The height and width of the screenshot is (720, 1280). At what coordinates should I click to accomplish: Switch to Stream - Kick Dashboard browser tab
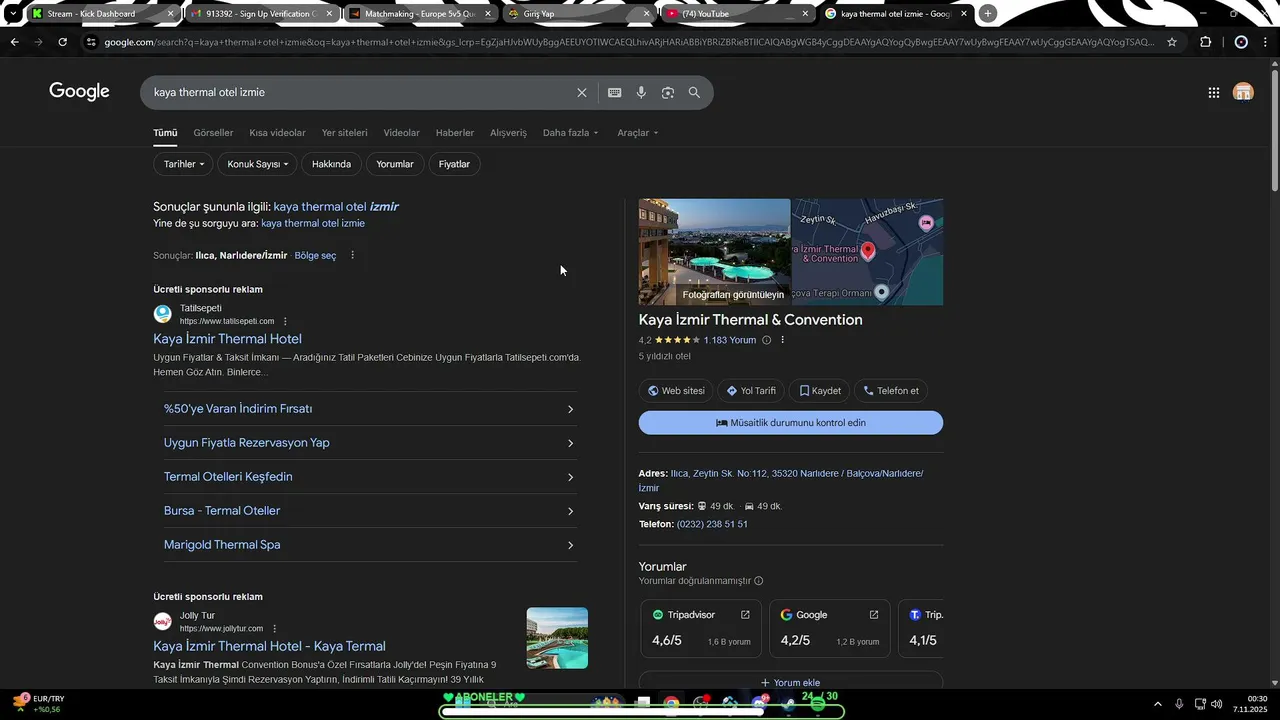tap(102, 13)
